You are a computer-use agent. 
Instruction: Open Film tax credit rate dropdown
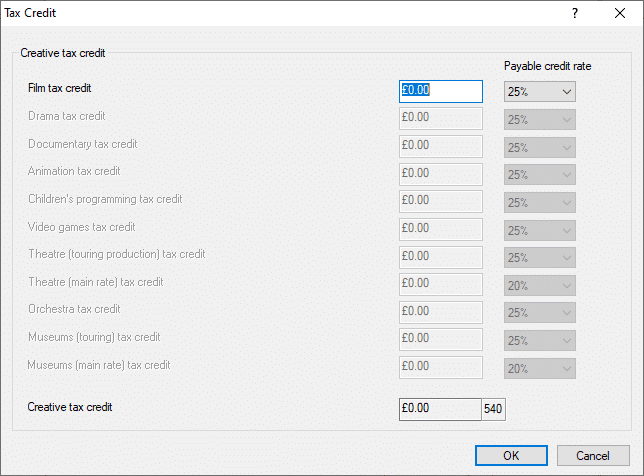point(540,92)
